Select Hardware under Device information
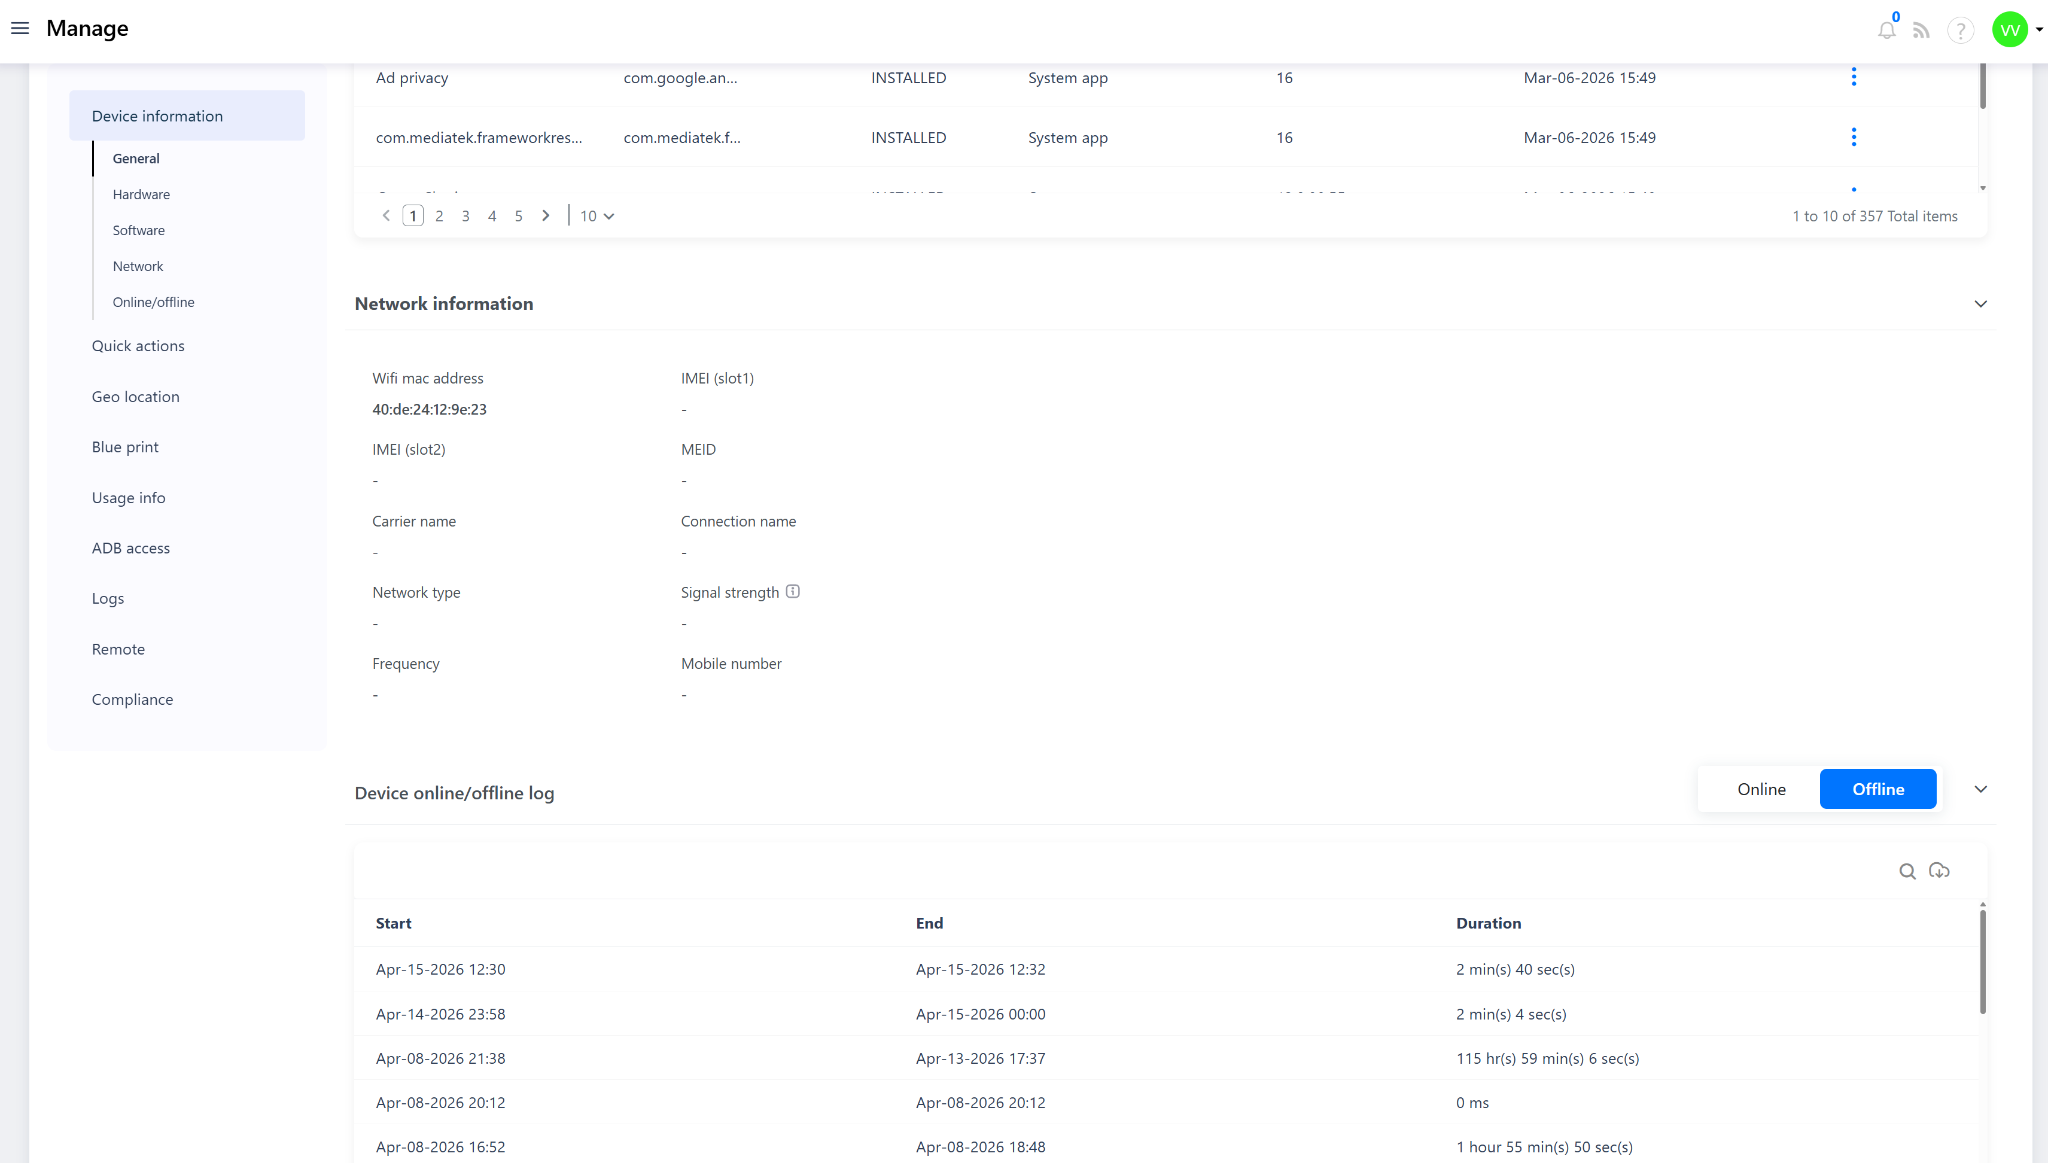This screenshot has height=1163, width=2048. tap(141, 194)
